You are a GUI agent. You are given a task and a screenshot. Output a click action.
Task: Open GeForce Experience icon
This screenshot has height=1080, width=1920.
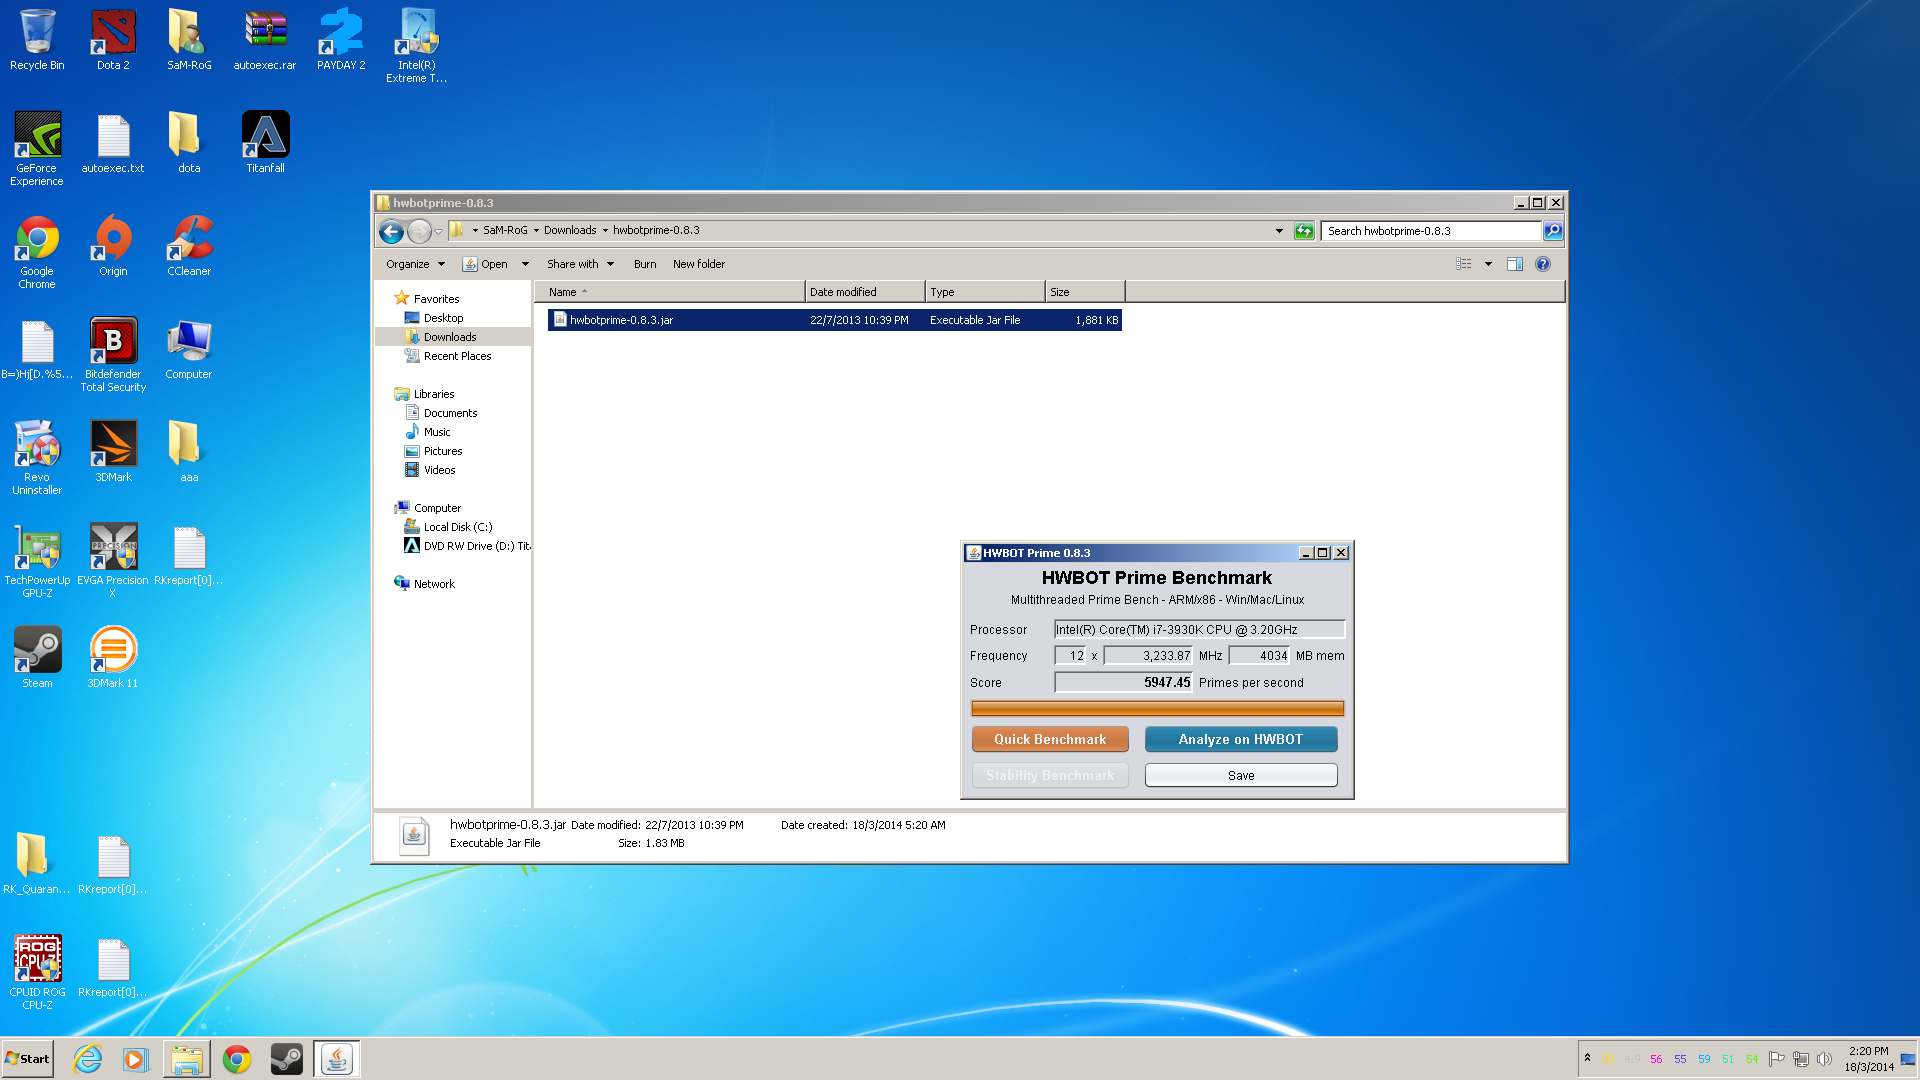click(x=37, y=148)
